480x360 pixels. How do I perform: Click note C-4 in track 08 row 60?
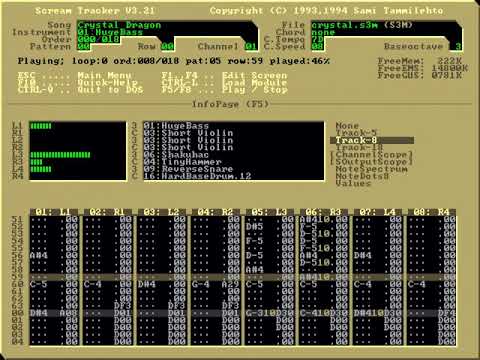[417, 284]
